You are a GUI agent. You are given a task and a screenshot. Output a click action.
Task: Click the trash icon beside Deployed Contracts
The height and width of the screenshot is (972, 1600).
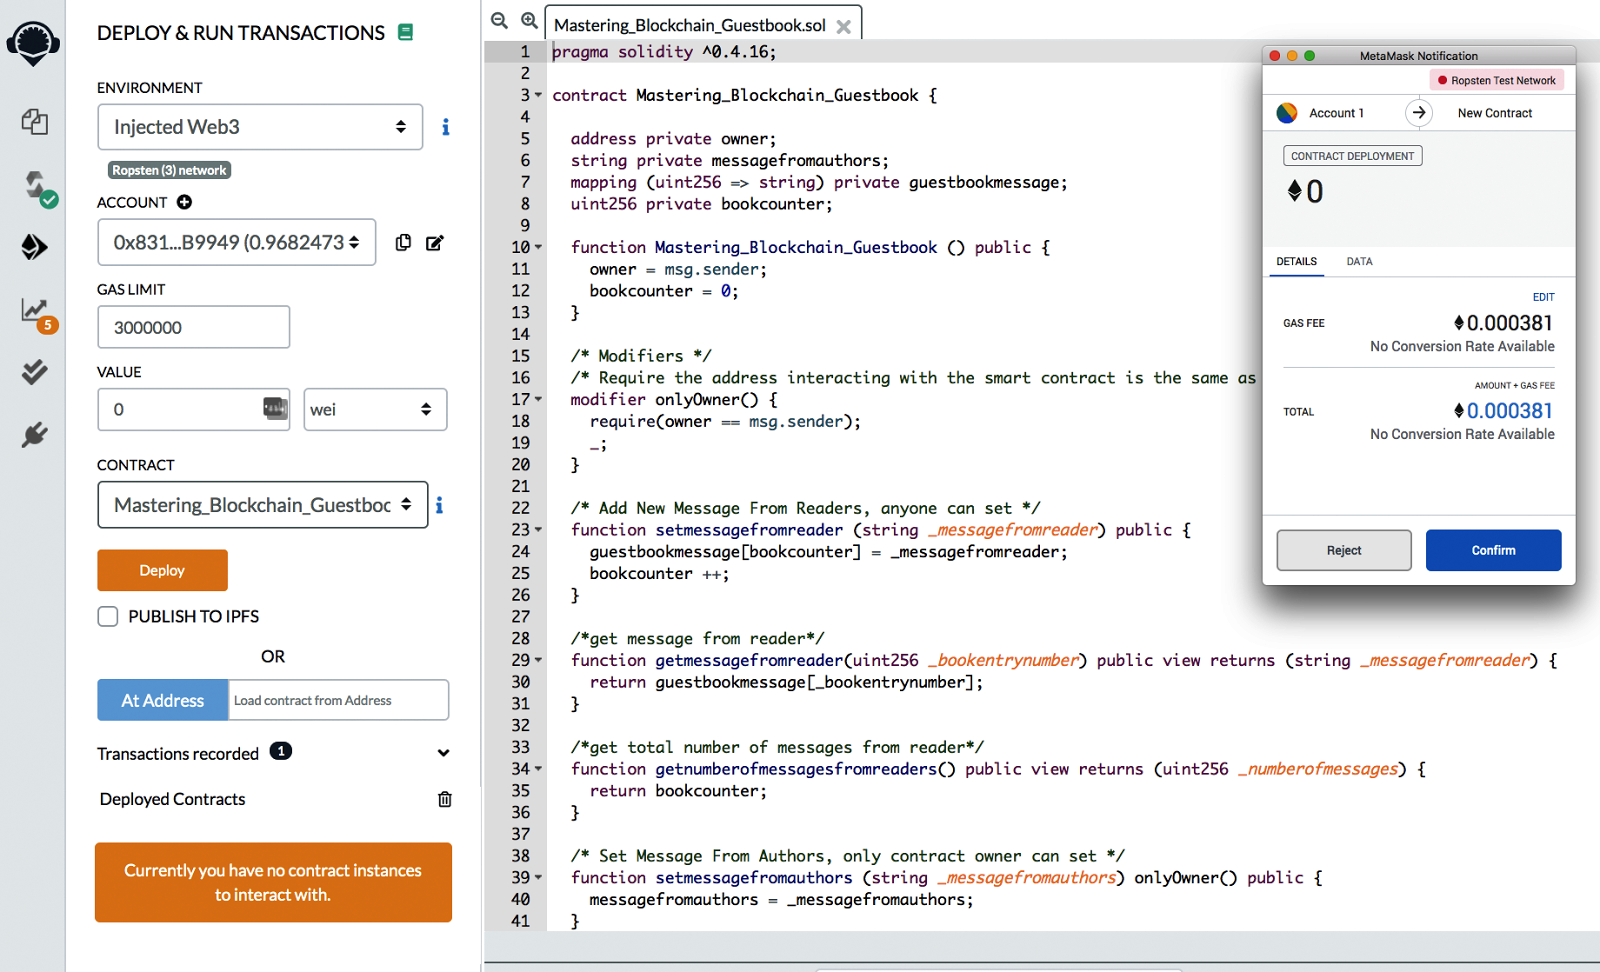click(x=445, y=799)
